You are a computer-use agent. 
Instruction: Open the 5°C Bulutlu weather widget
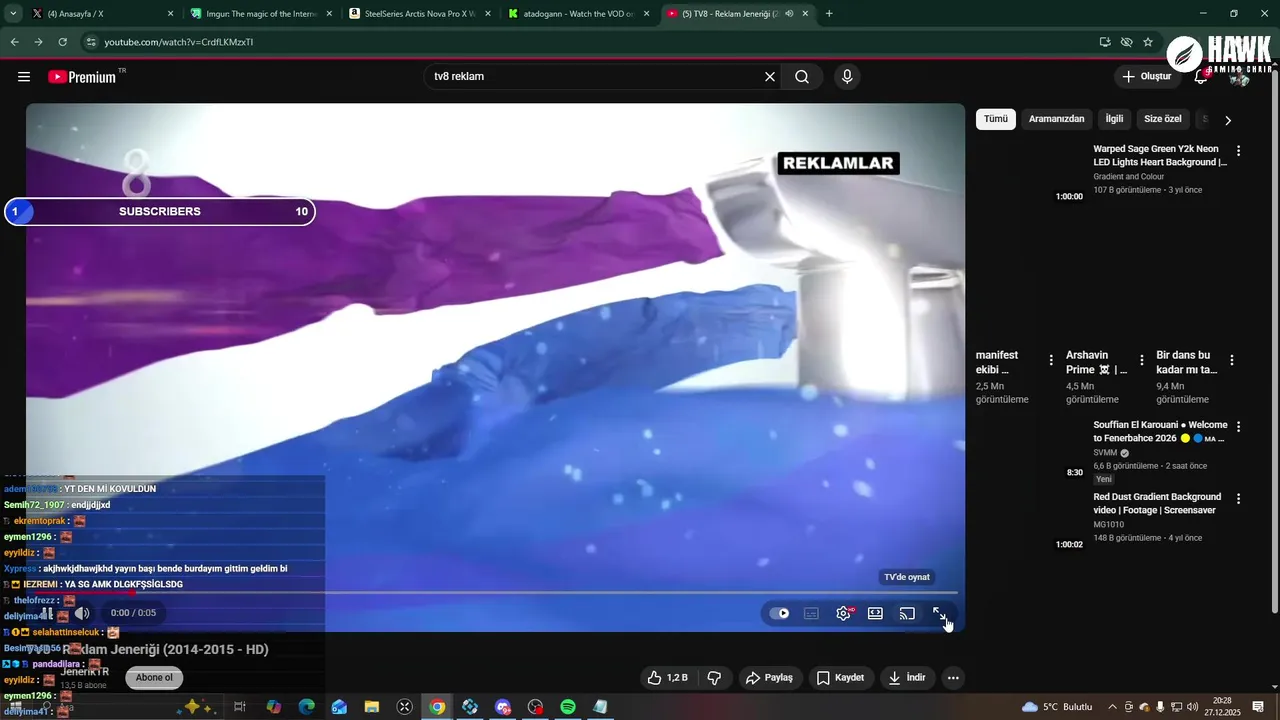pyautogui.click(x=1057, y=706)
